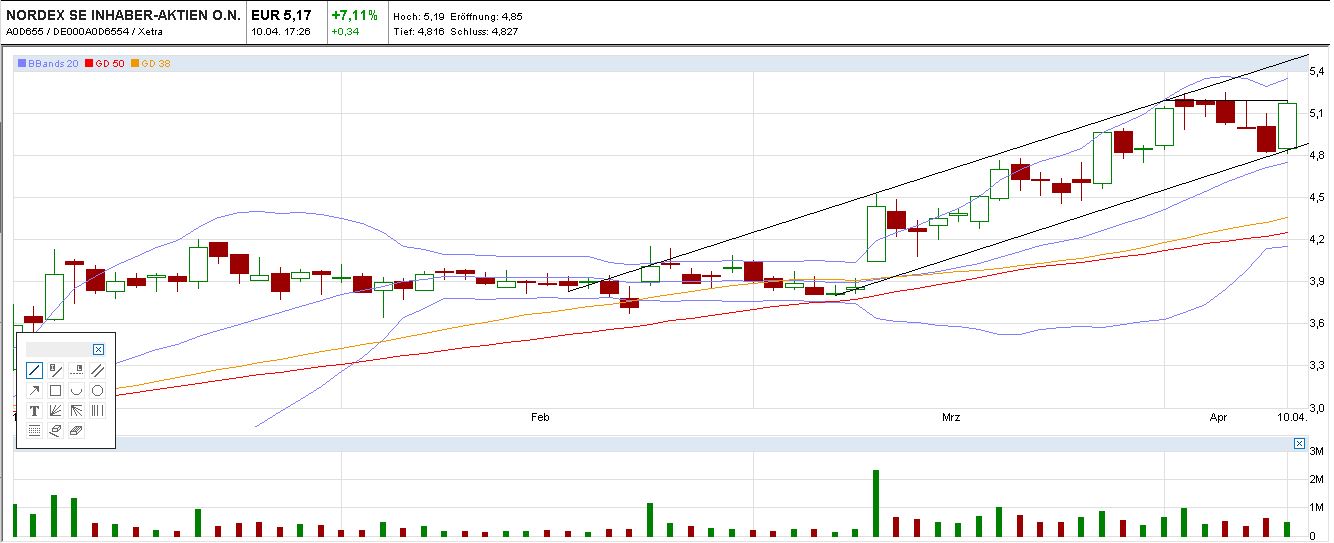Click the 3M volume axis label
Screen dimensions: 1334x543
click(1317, 453)
